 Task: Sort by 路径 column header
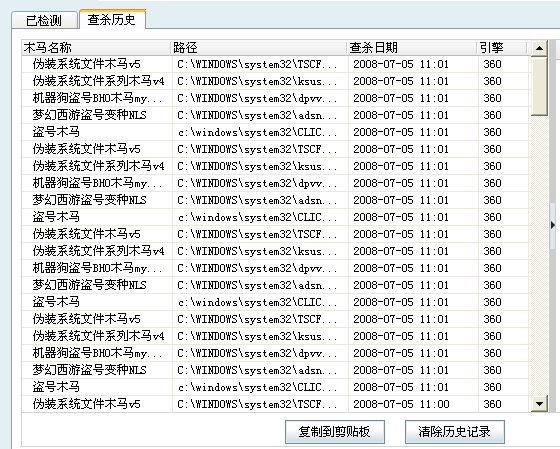point(259,48)
